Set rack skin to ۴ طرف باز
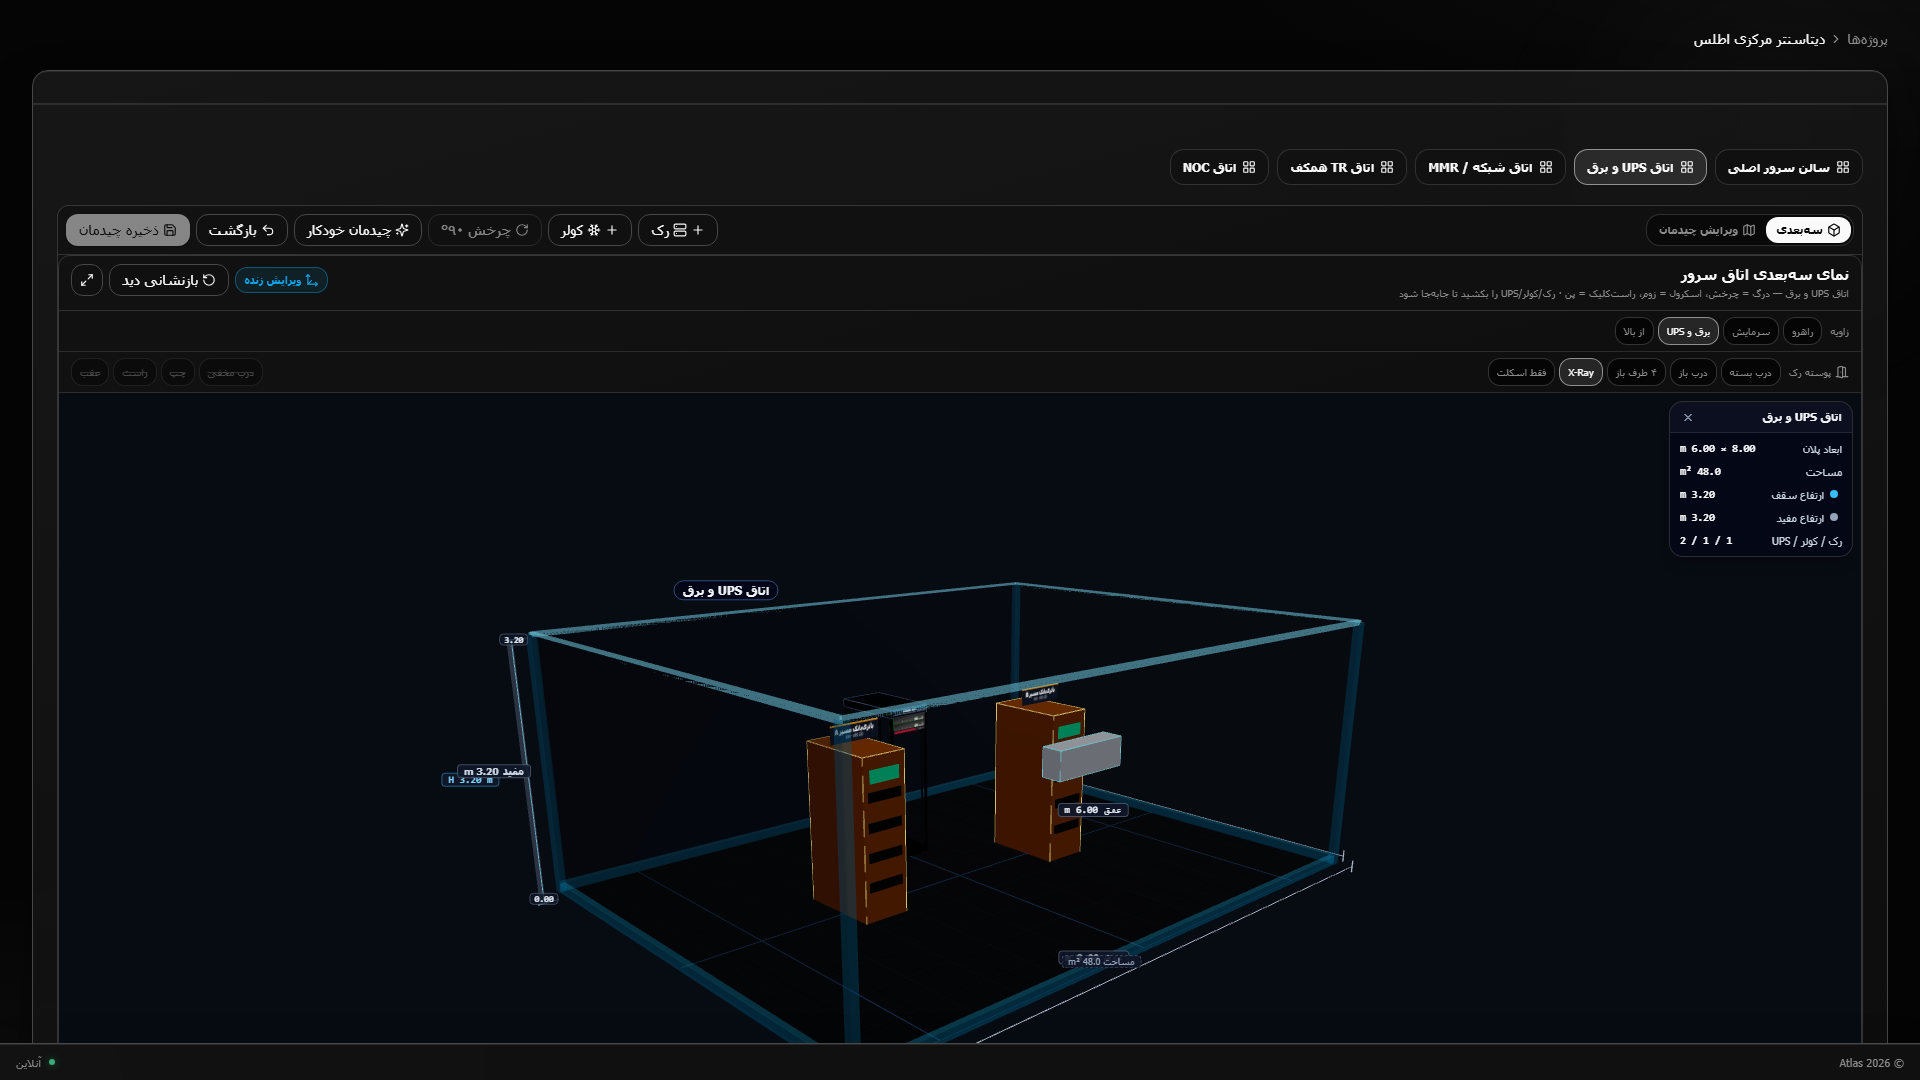The height and width of the screenshot is (1080, 1920). (x=1636, y=372)
